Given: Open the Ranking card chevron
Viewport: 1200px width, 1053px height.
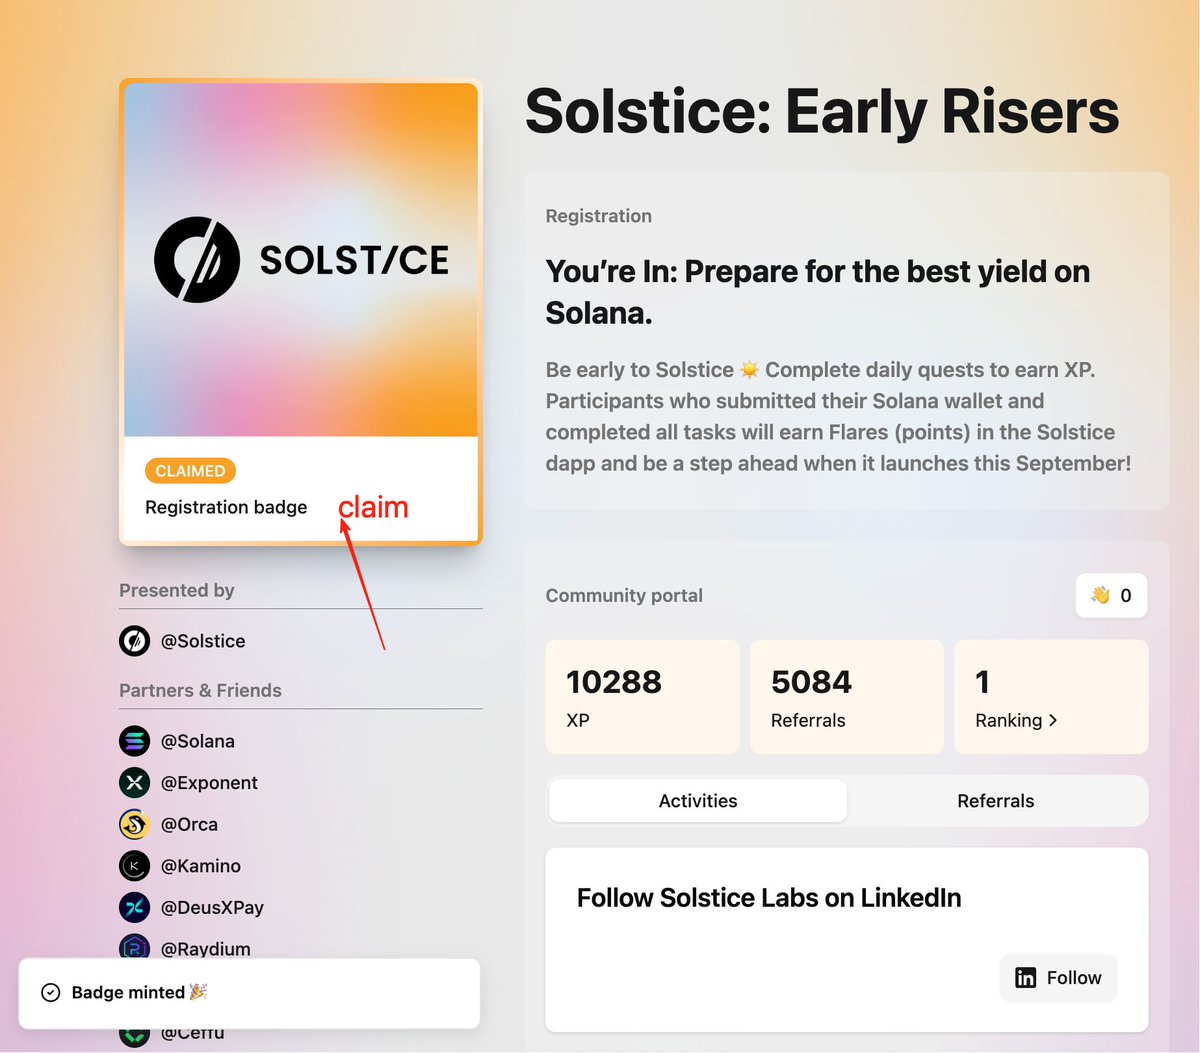Looking at the screenshot, I should point(1053,721).
